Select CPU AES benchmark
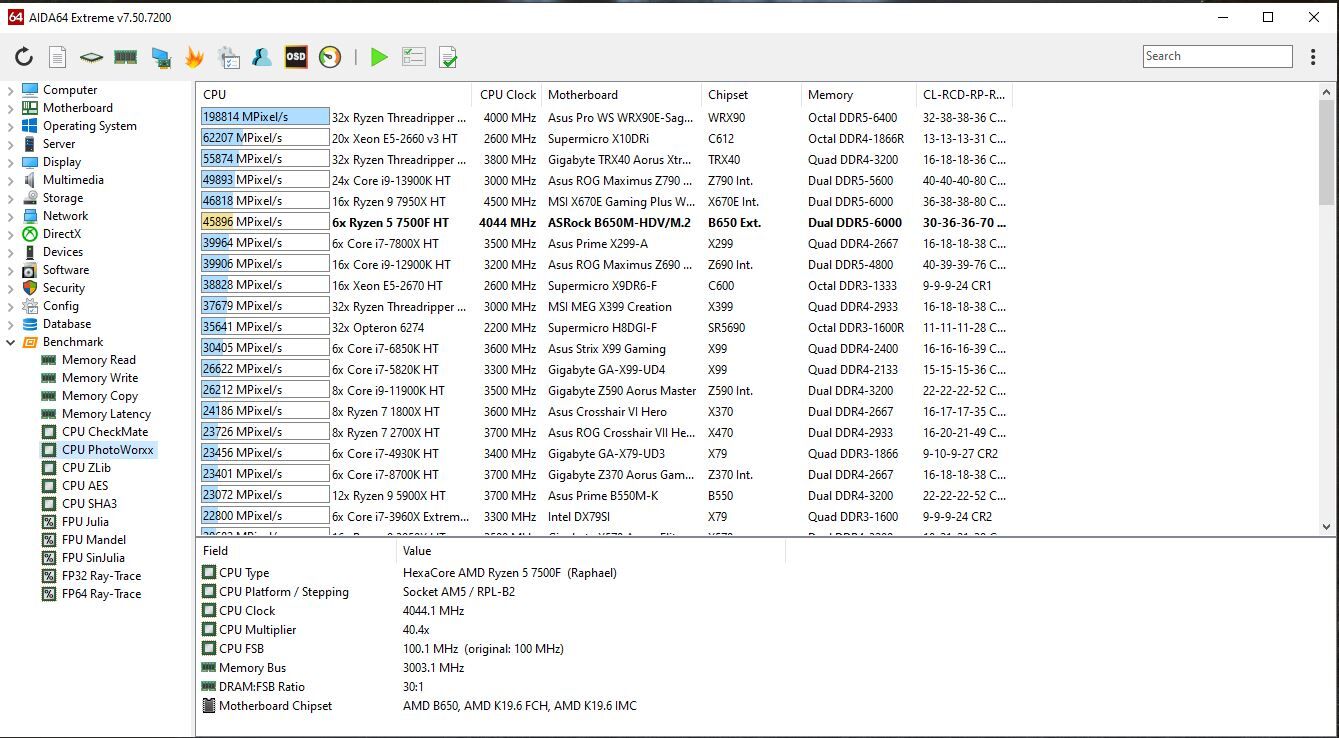Screen dimensions: 1339x738 tap(84, 486)
